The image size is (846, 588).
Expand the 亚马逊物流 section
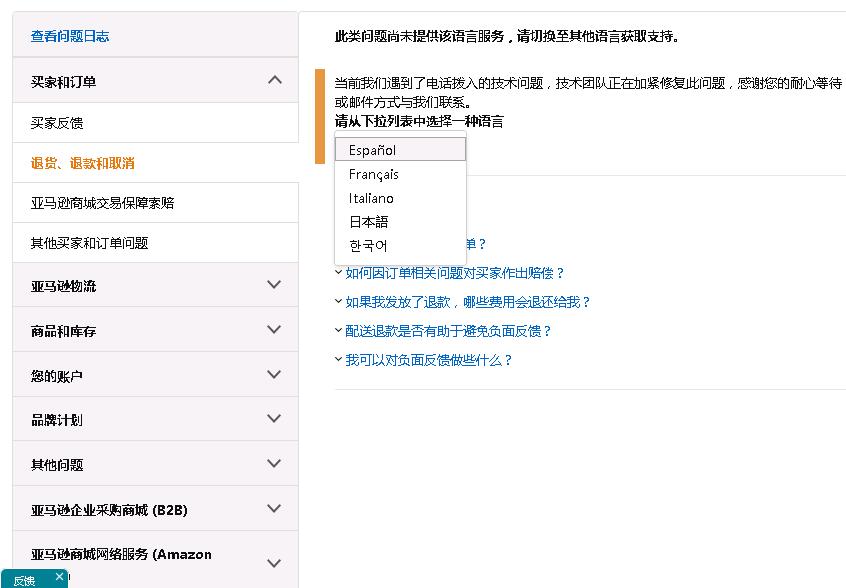275,285
